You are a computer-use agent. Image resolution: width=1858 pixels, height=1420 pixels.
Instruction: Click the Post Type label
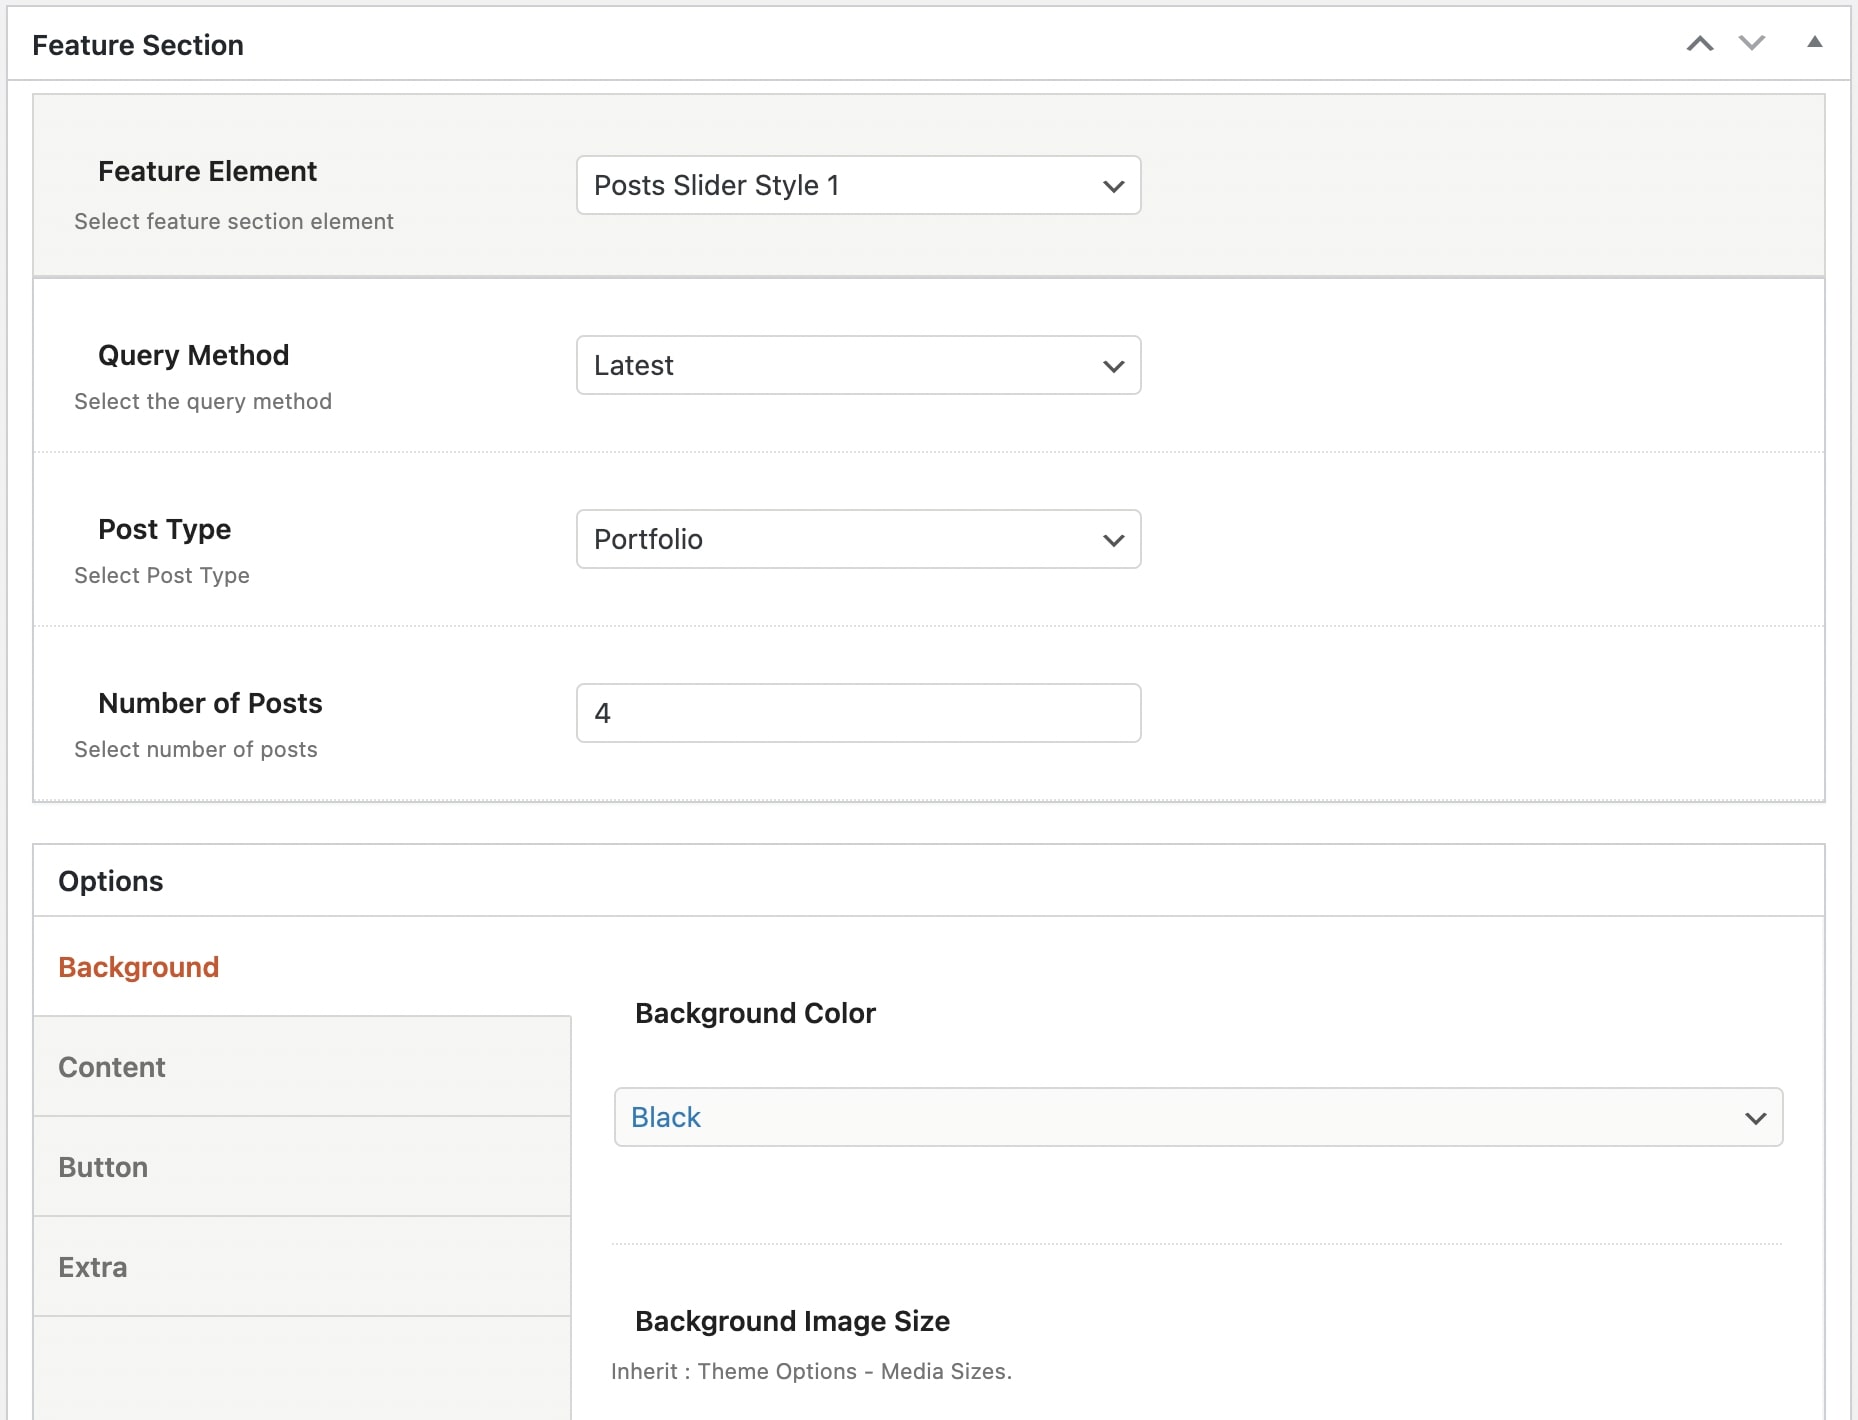(x=164, y=529)
